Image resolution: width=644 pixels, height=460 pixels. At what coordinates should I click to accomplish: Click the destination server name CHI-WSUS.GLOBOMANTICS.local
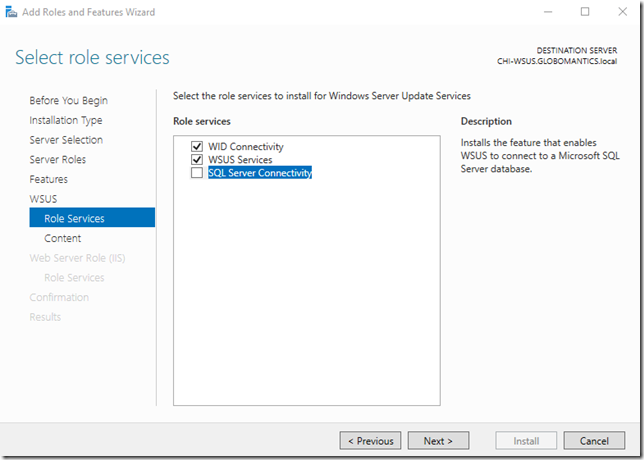[557, 61]
